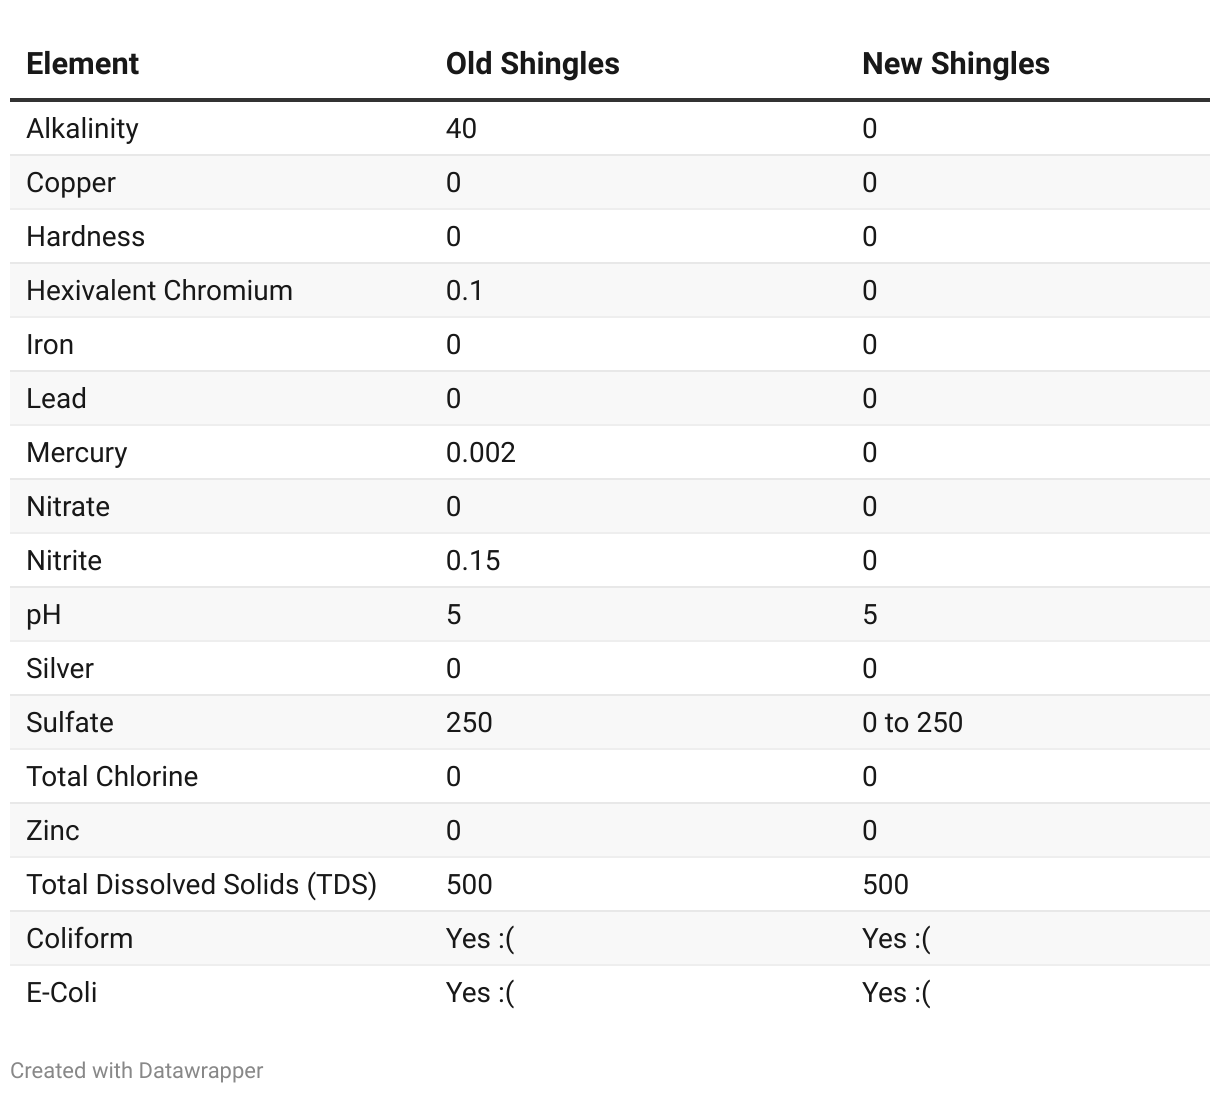Click E-Coli new shingles Yes :( cell
Viewport: 1220px width, 1094px height.
896,992
